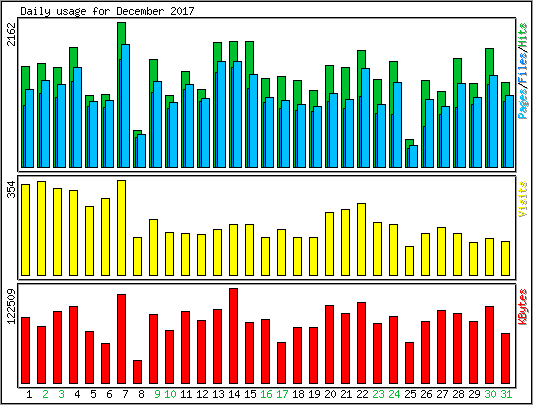
Task: Click day label 1 on the x-axis
Action: 29,394
